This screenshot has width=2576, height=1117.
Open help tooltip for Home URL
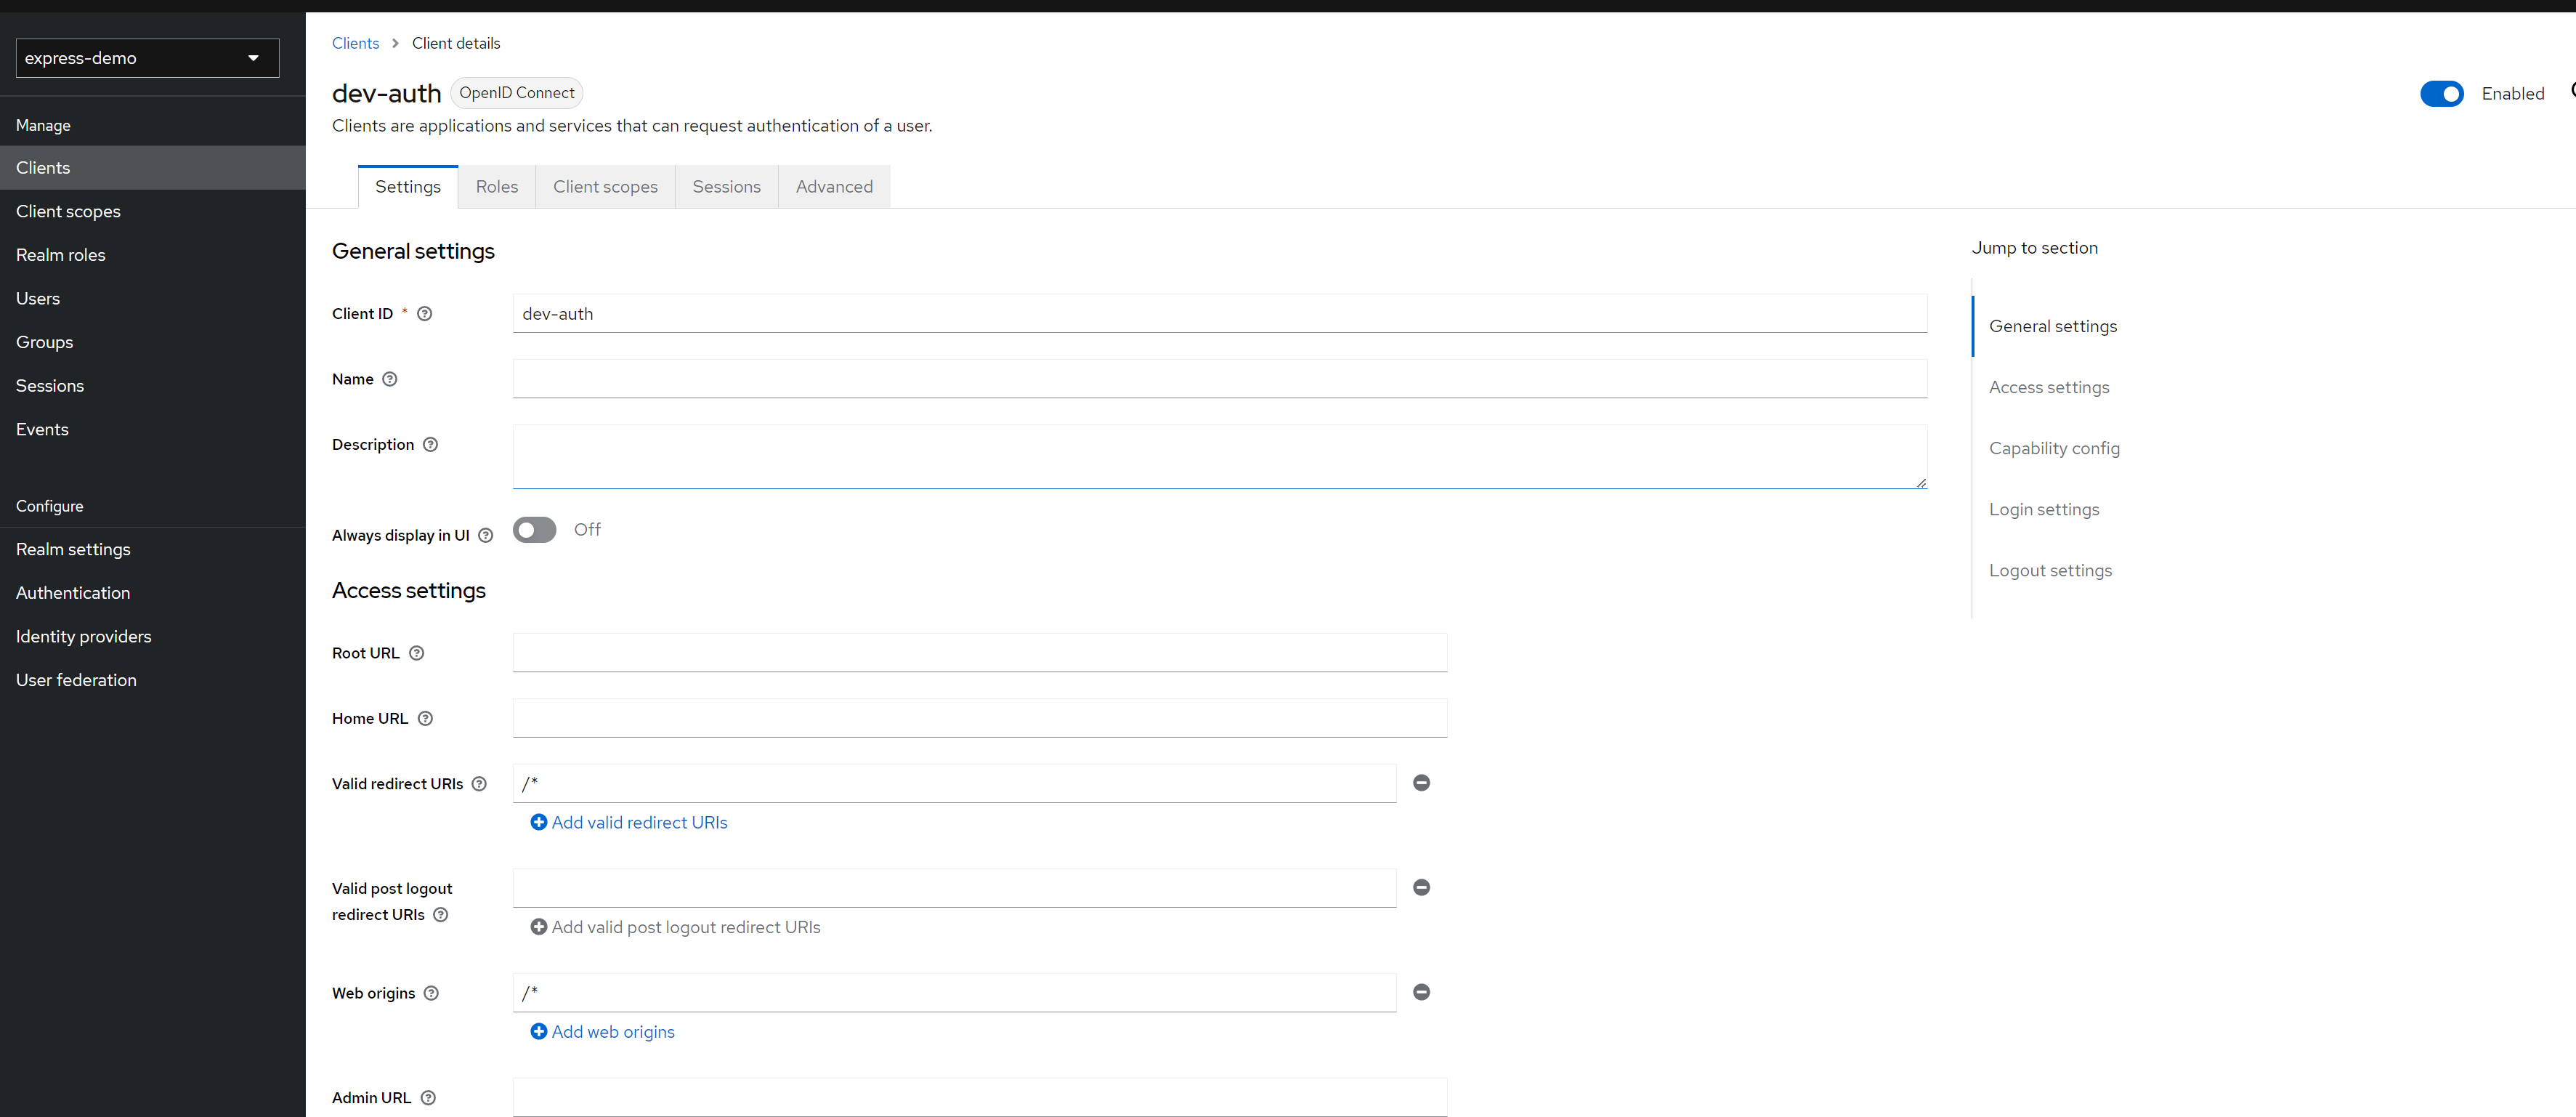tap(425, 718)
